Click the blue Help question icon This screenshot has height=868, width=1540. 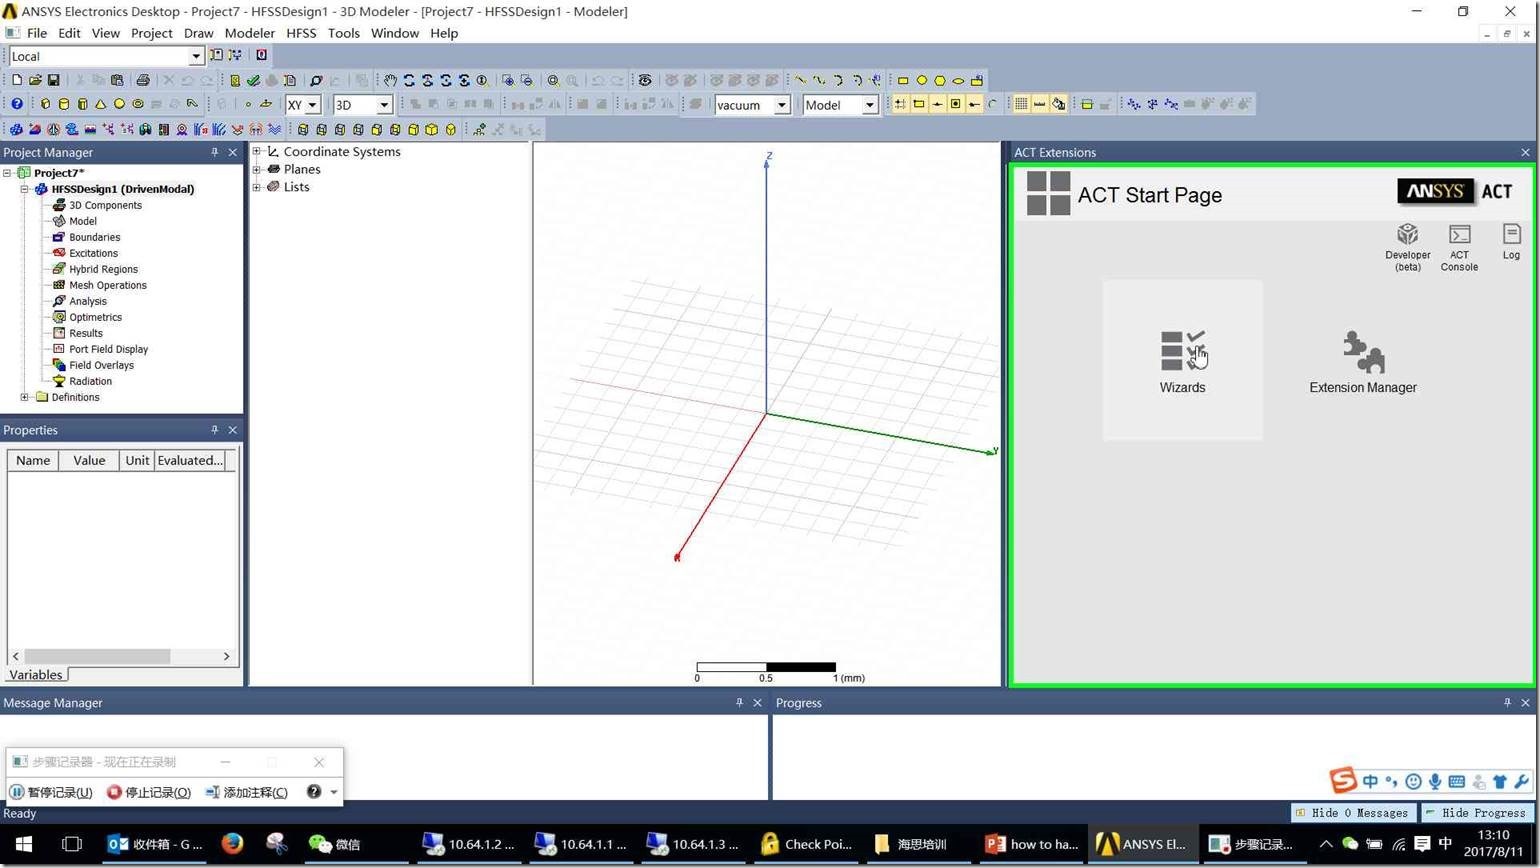click(16, 104)
